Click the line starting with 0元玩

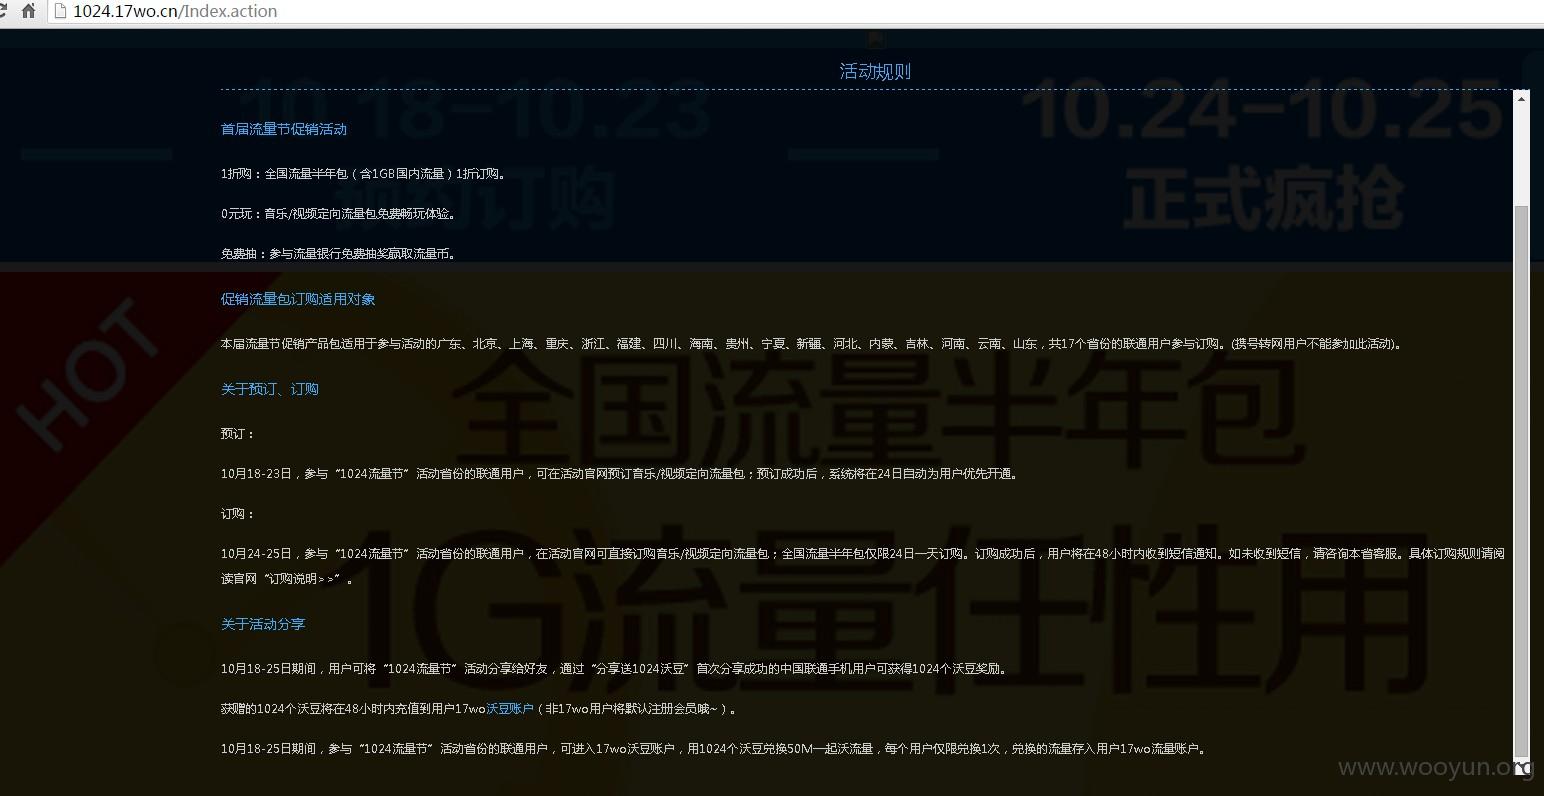point(340,214)
